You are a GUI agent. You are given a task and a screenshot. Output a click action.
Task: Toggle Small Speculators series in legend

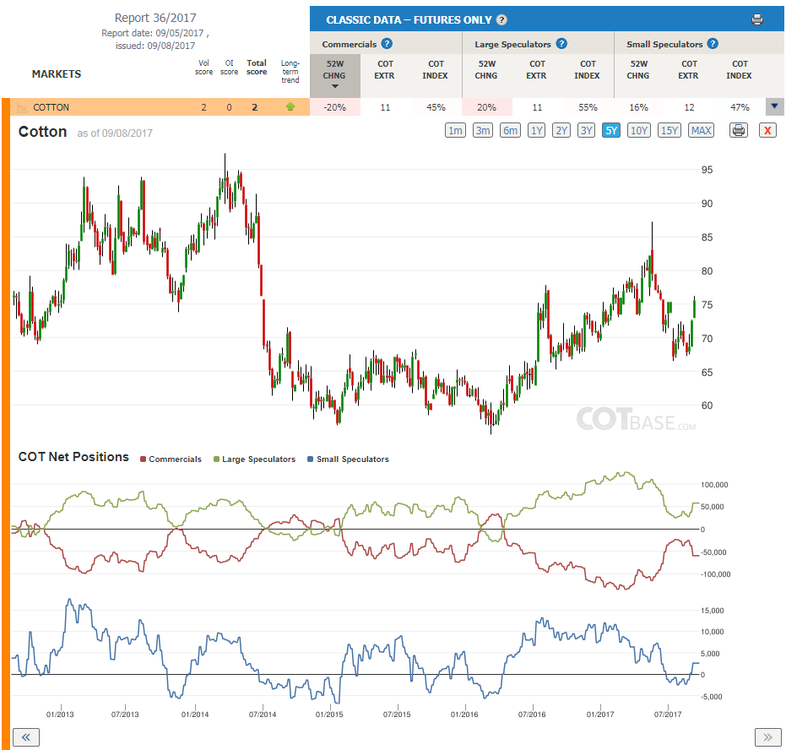[x=348, y=459]
